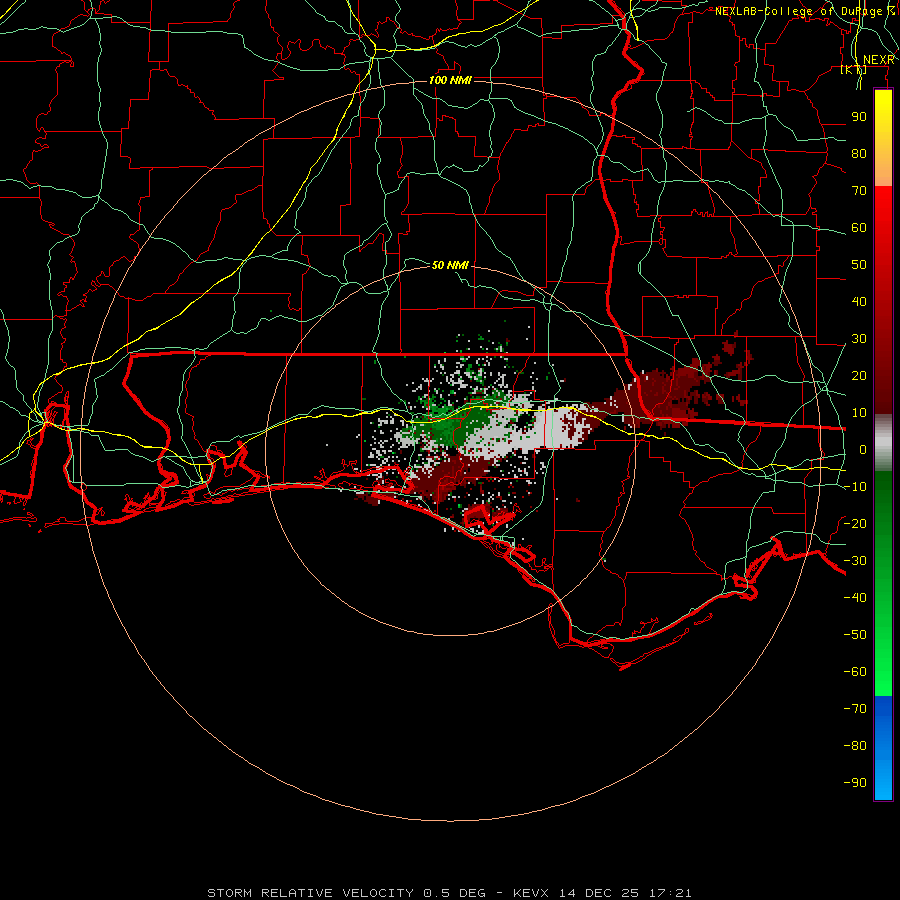Screen dimensions: 900x900
Task: Select the 80 value on the velocity scale
Action: [859, 154]
